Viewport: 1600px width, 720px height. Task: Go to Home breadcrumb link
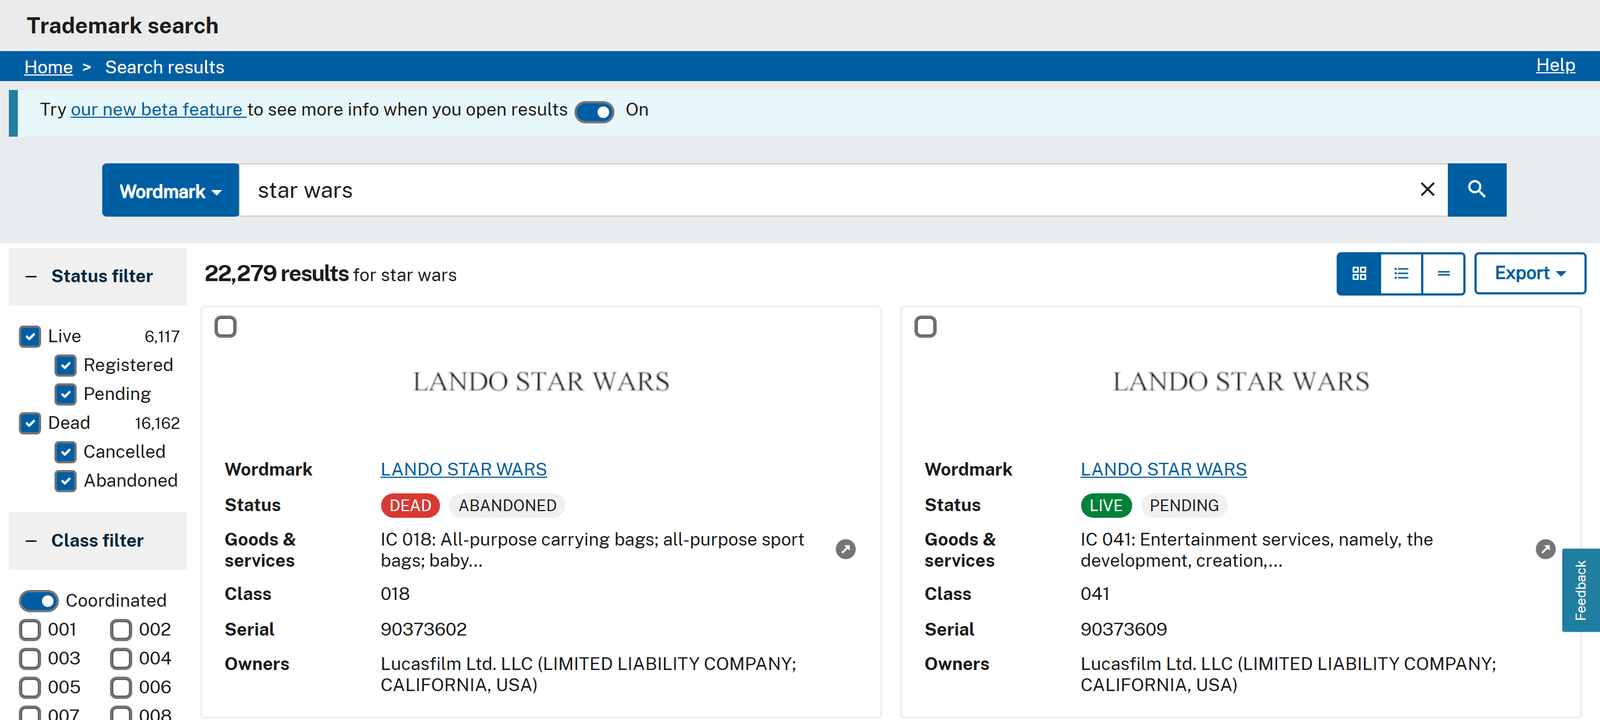pyautogui.click(x=49, y=67)
